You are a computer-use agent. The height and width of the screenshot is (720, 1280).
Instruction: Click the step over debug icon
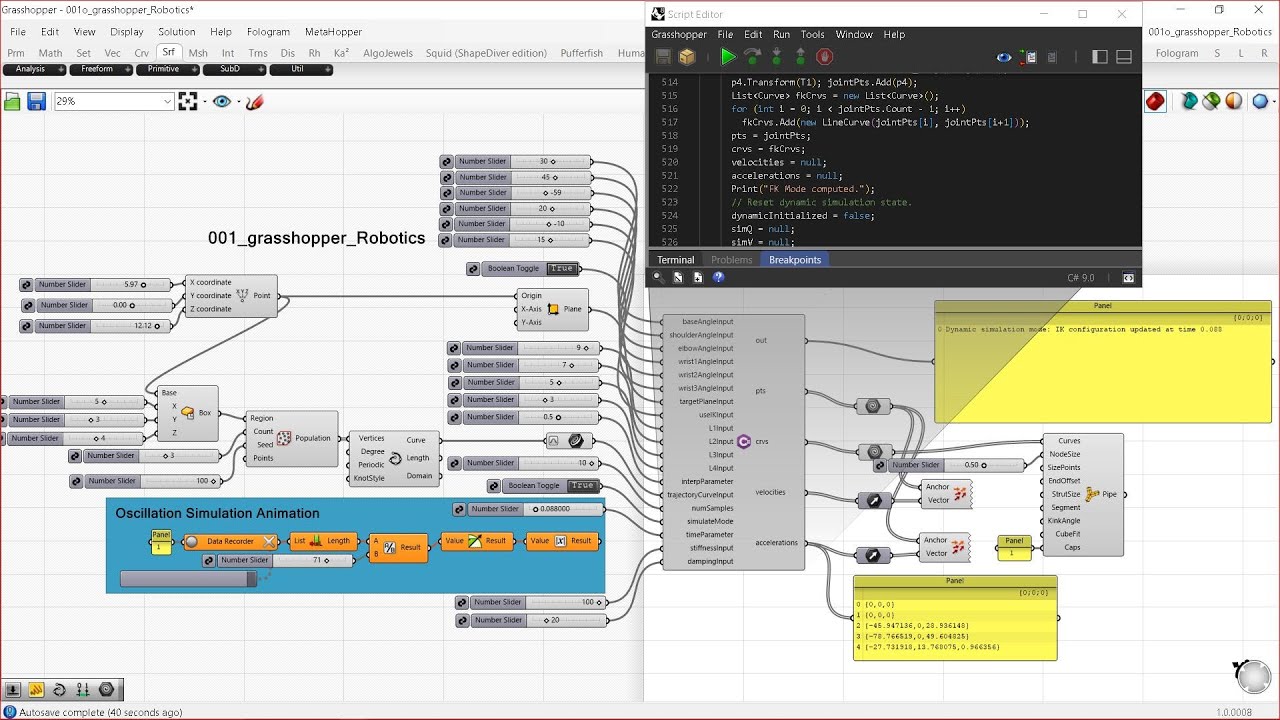(x=752, y=57)
